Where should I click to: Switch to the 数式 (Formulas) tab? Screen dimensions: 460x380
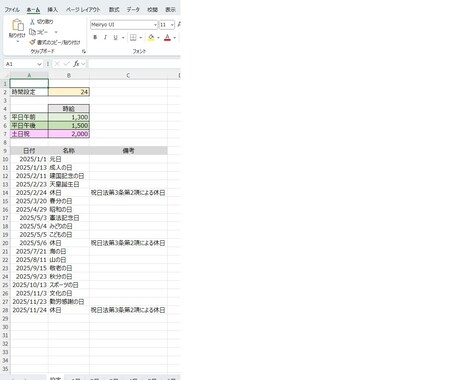pos(114,10)
